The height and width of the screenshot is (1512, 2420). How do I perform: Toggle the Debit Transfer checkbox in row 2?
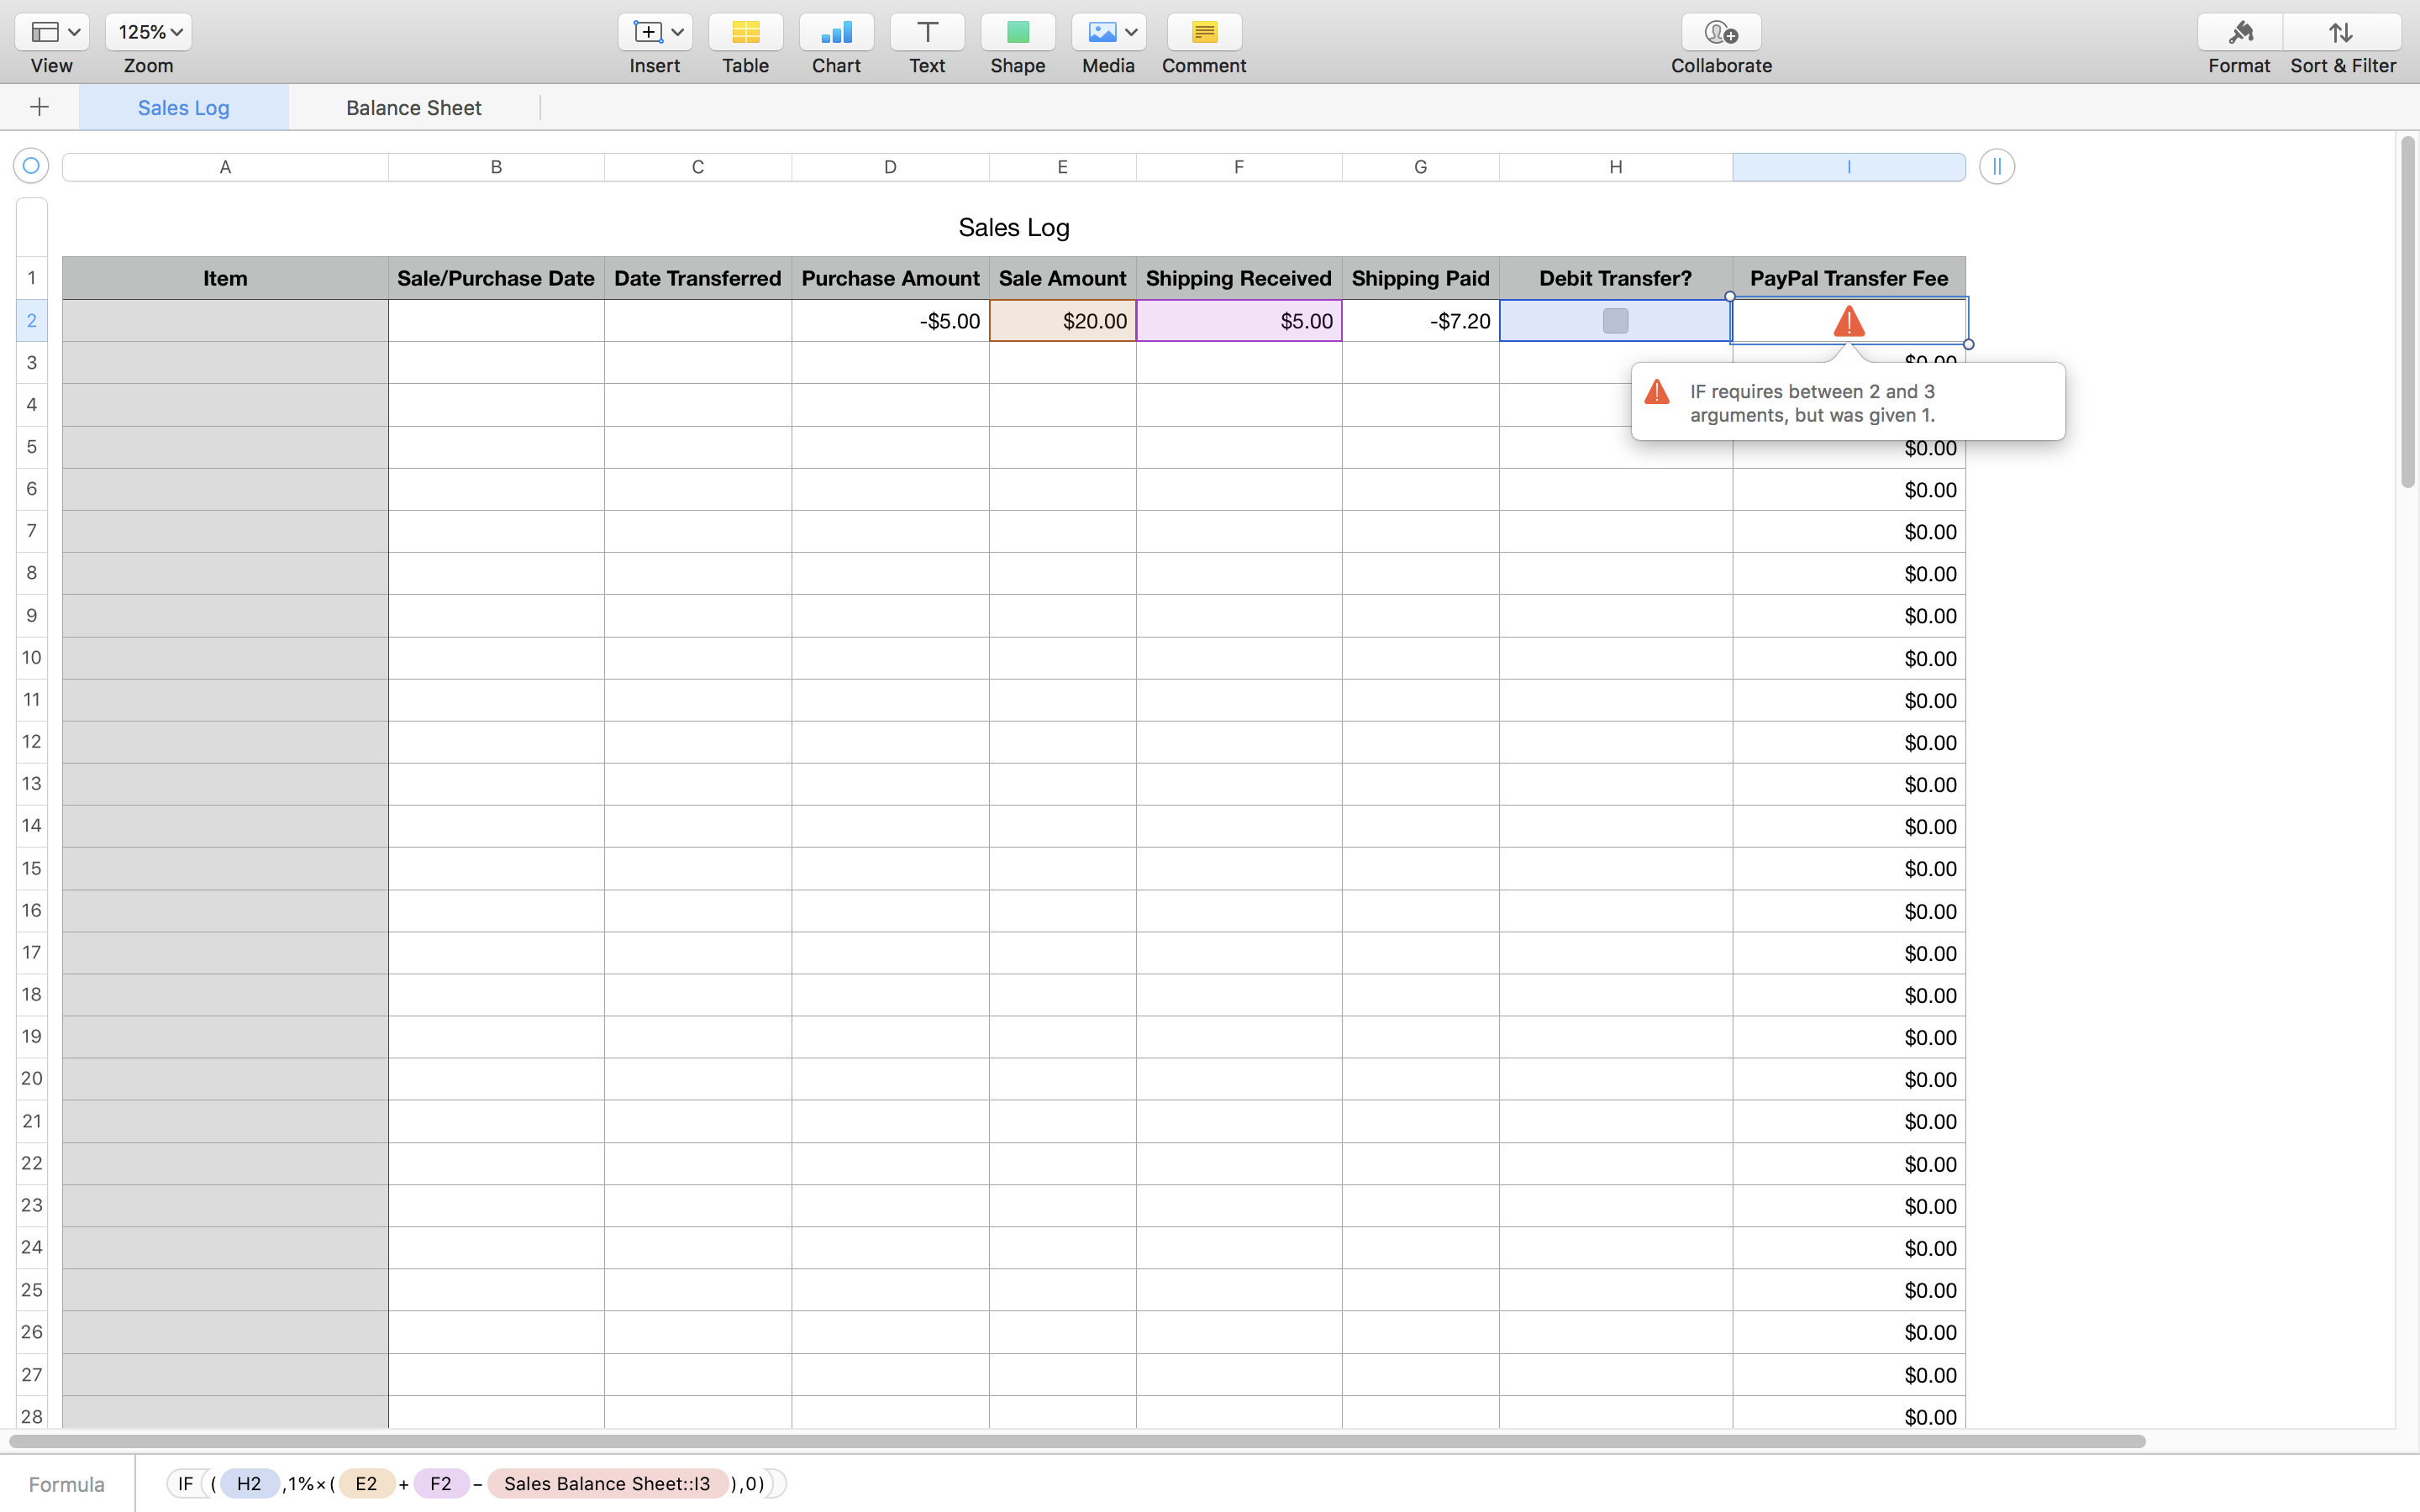[x=1615, y=321]
